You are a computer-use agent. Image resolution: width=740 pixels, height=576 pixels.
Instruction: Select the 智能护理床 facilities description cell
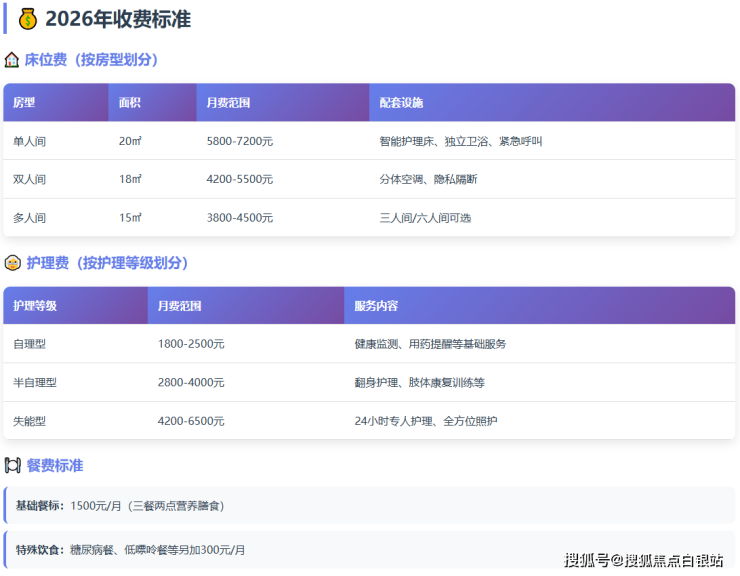(x=461, y=141)
